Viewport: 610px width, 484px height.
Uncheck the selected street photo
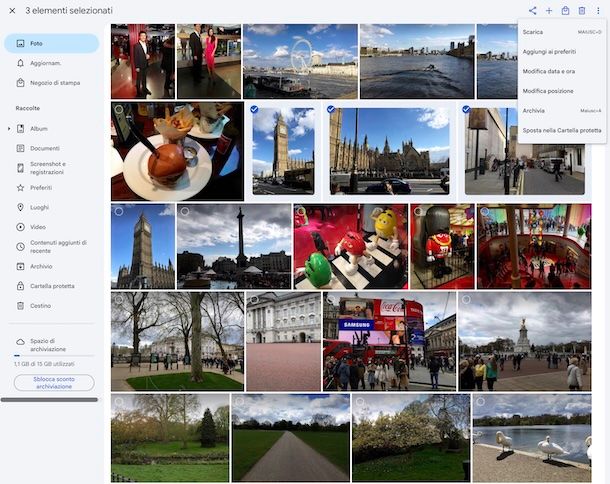(466, 110)
